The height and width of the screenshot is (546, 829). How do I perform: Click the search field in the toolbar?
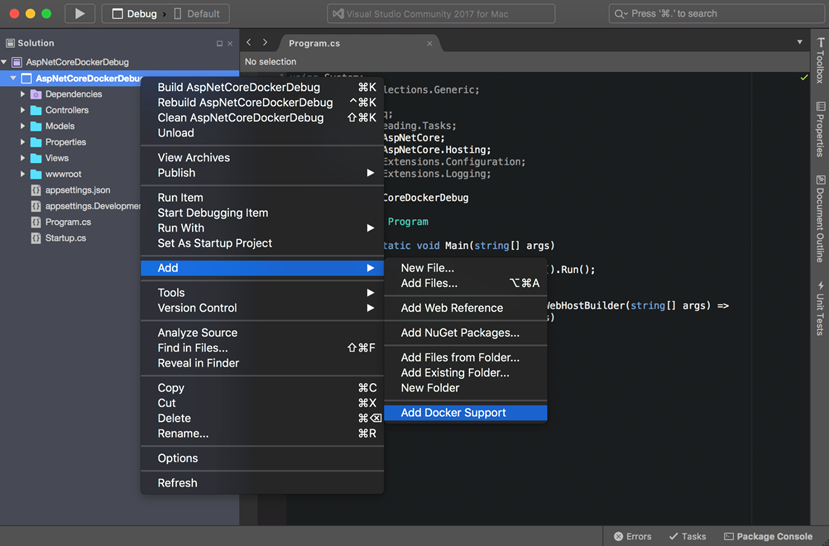pyautogui.click(x=716, y=14)
